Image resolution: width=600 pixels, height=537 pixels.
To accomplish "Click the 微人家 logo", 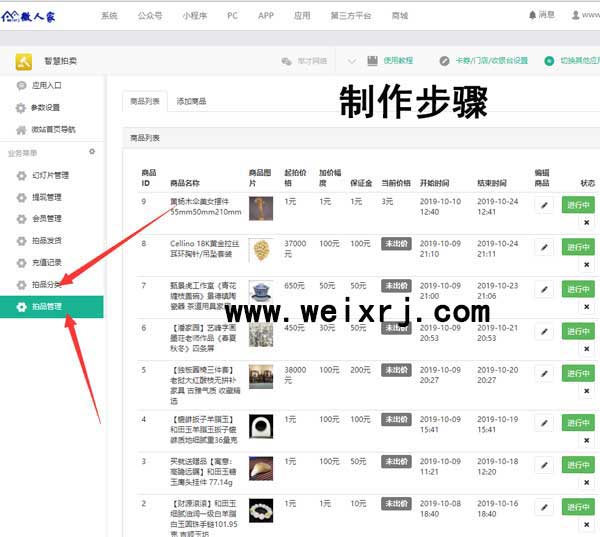I will tap(29, 16).
